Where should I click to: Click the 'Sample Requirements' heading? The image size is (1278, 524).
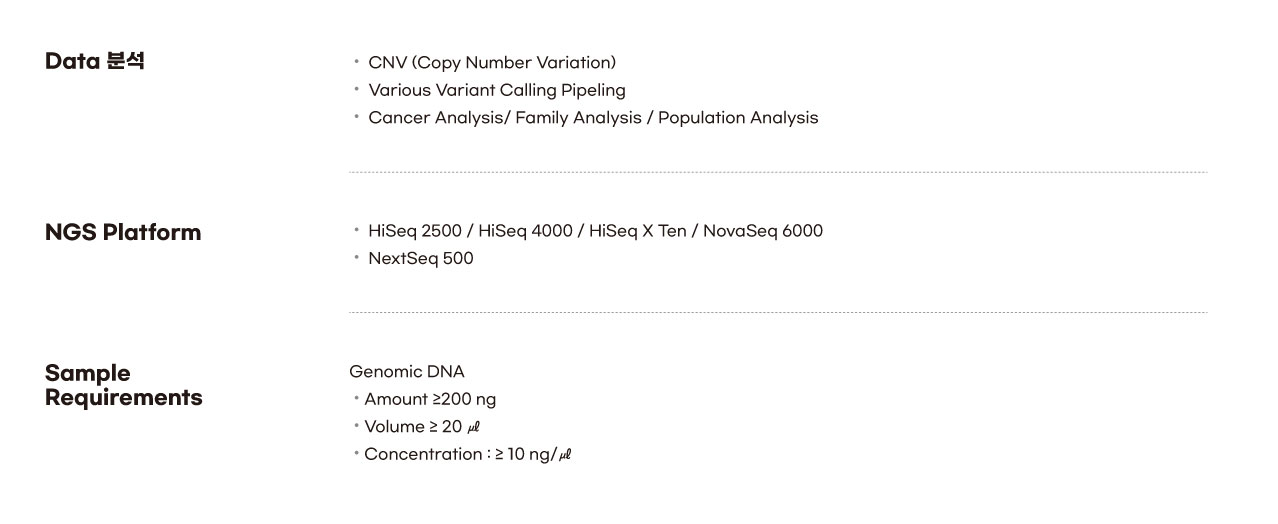tap(124, 385)
